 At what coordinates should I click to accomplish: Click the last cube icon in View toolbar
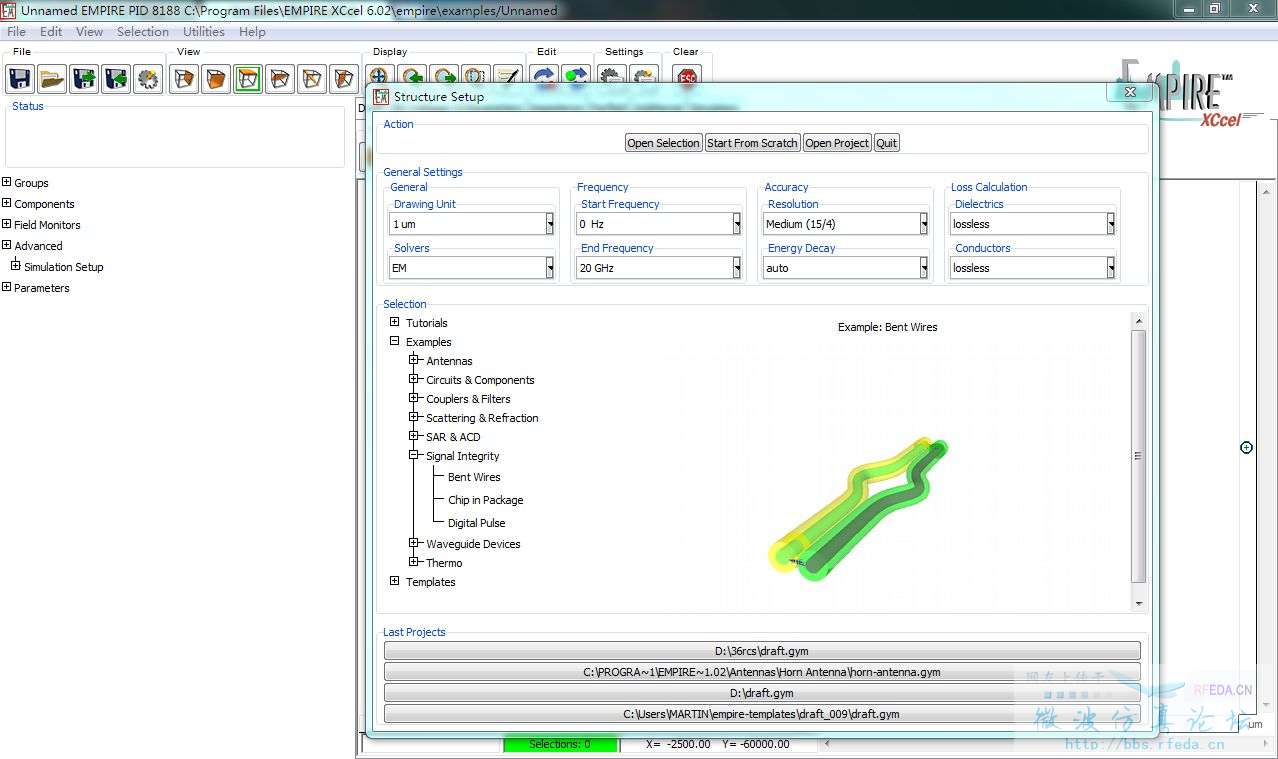[344, 79]
